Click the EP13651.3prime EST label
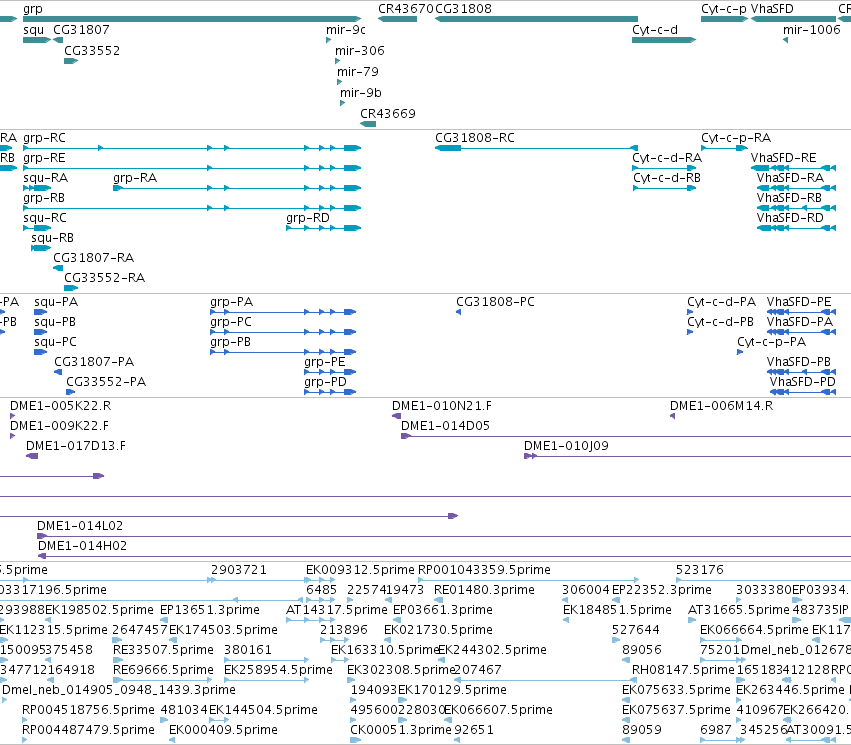Viewport: 851px width, 745px height. click(x=210, y=610)
